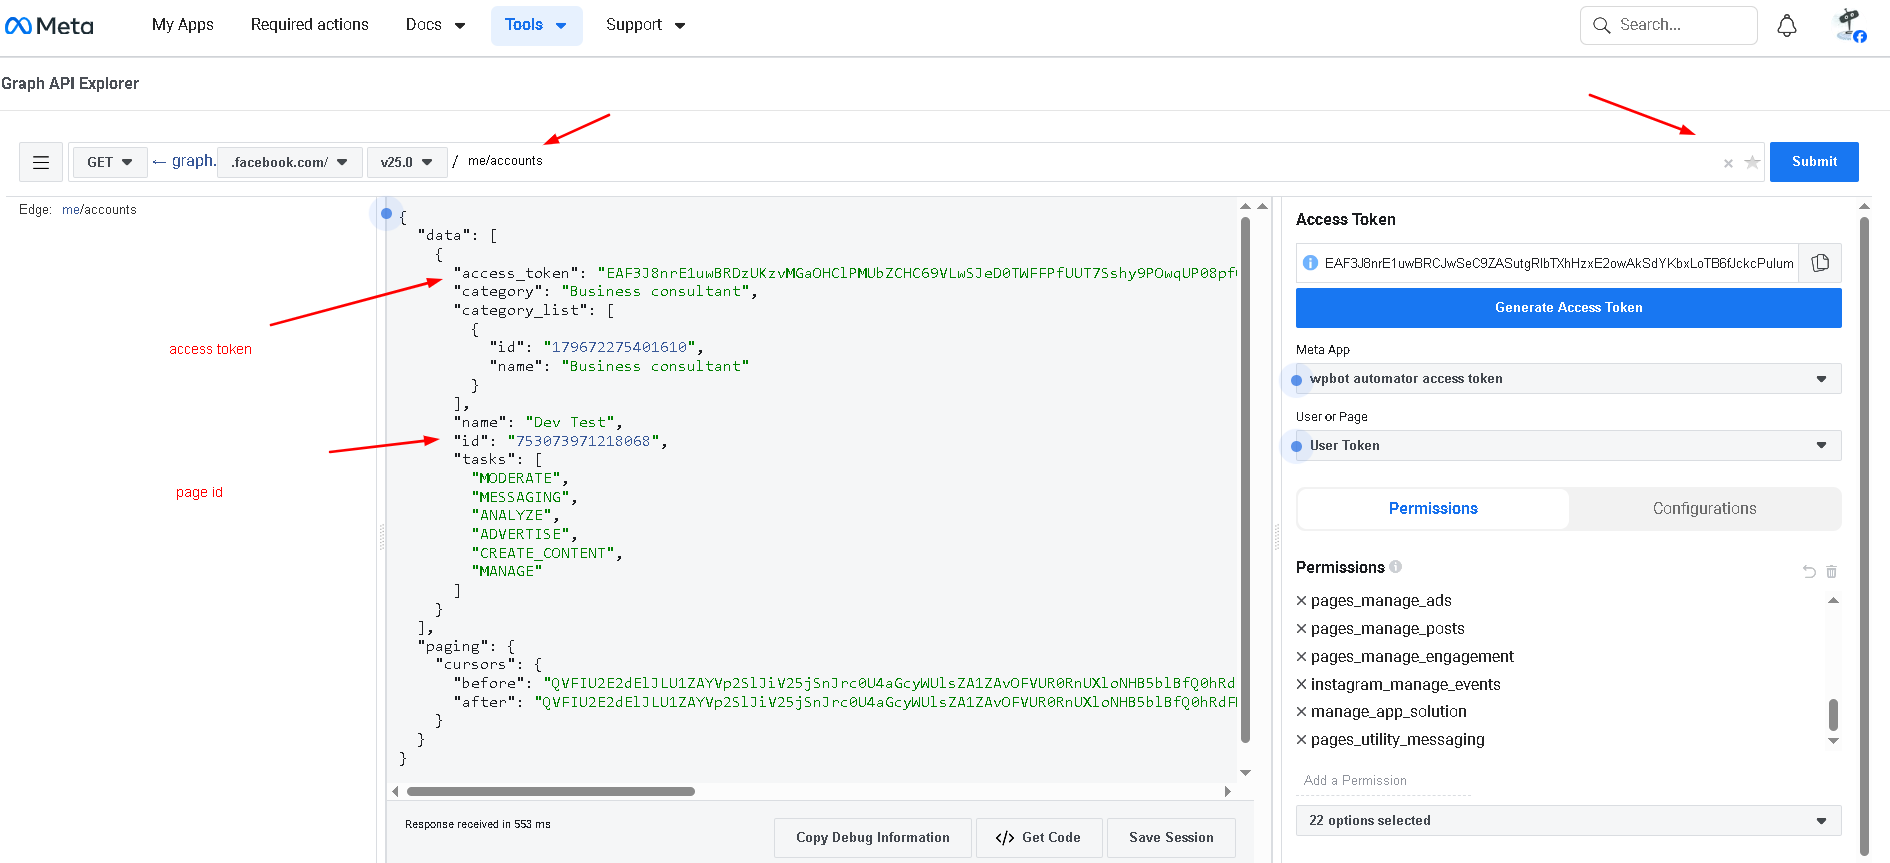
Task: Click the trash icon to delete permissions
Action: (1832, 572)
